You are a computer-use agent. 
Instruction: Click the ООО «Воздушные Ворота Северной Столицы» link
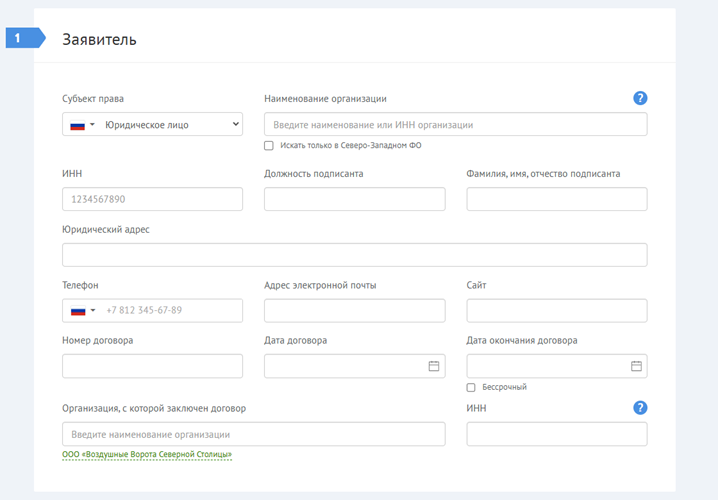(147, 455)
